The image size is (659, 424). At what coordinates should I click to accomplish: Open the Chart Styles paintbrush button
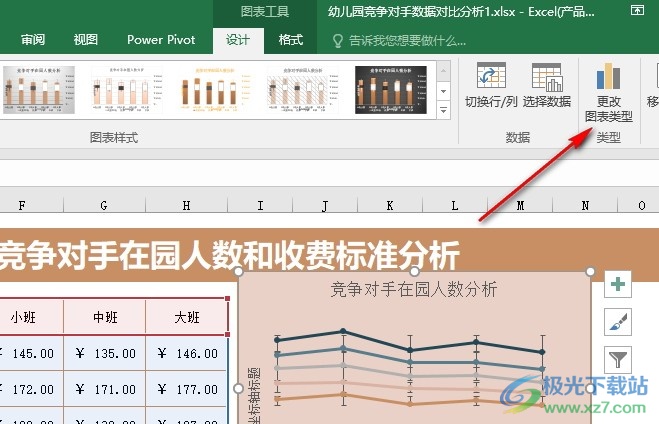point(618,322)
